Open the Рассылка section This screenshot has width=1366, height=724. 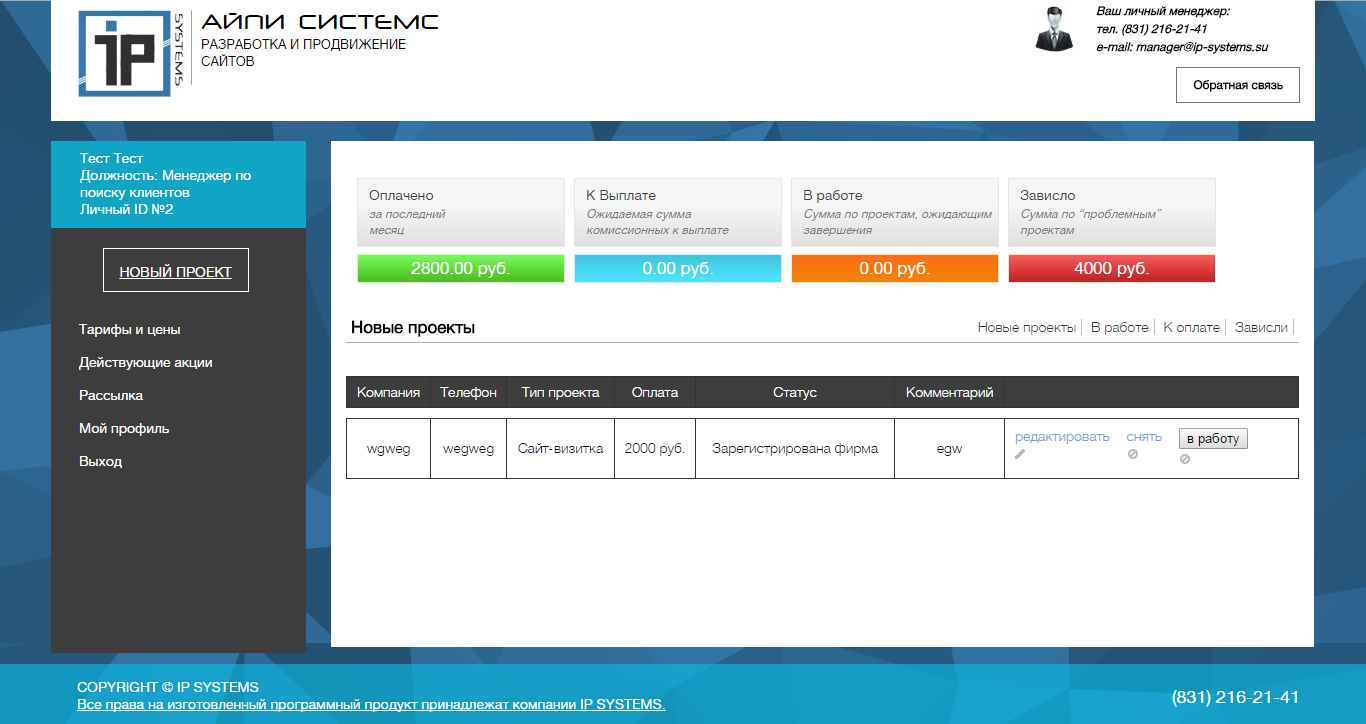click(x=110, y=395)
